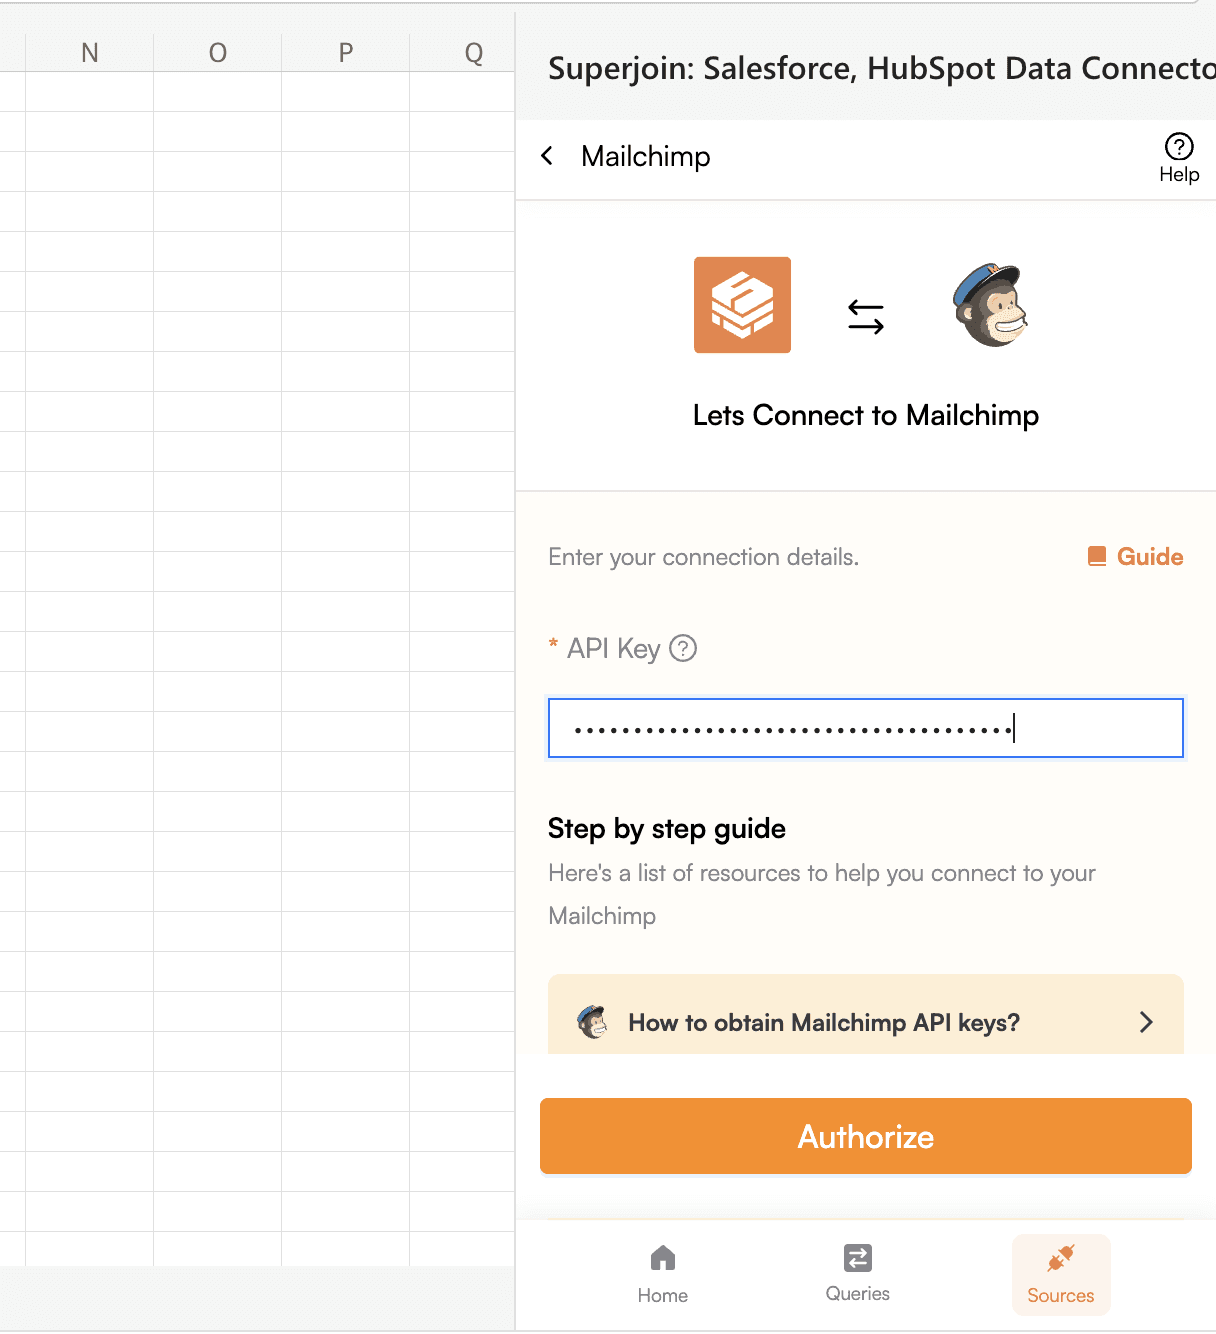Click the masked API Key input field
Screen dimensions: 1216x1334
pyautogui.click(x=866, y=728)
